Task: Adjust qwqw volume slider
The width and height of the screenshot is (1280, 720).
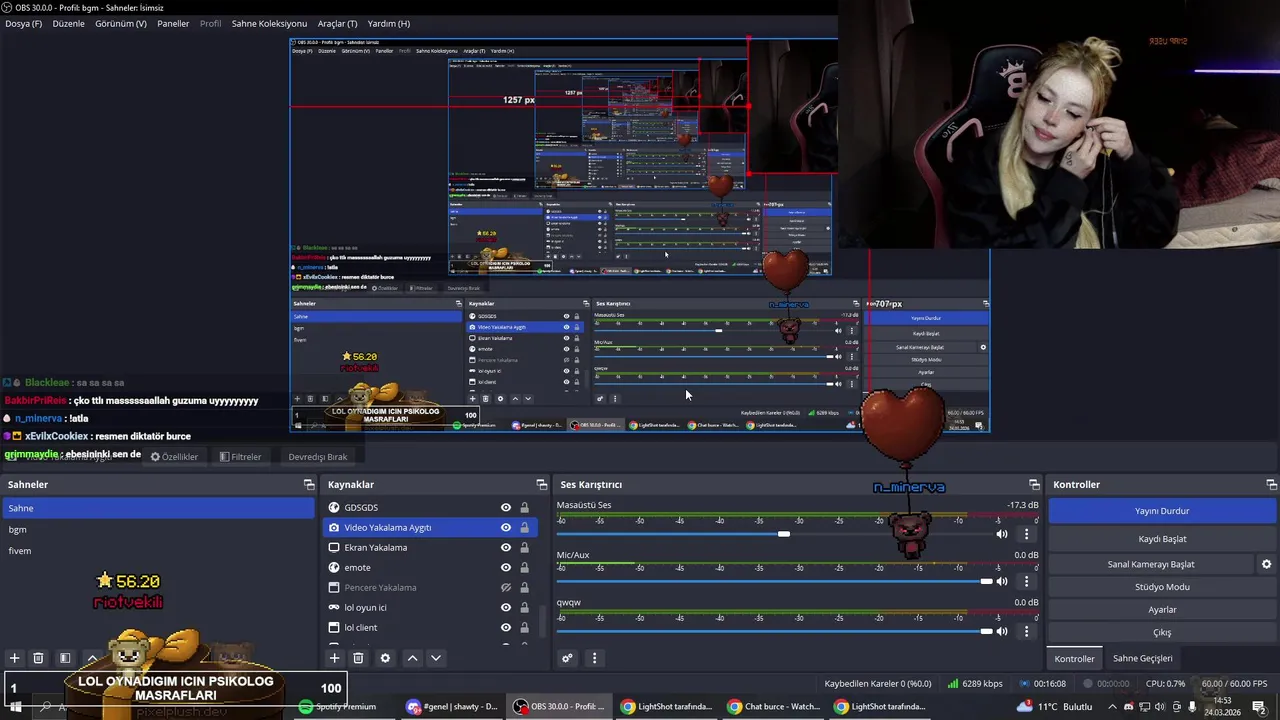Action: 987,631
